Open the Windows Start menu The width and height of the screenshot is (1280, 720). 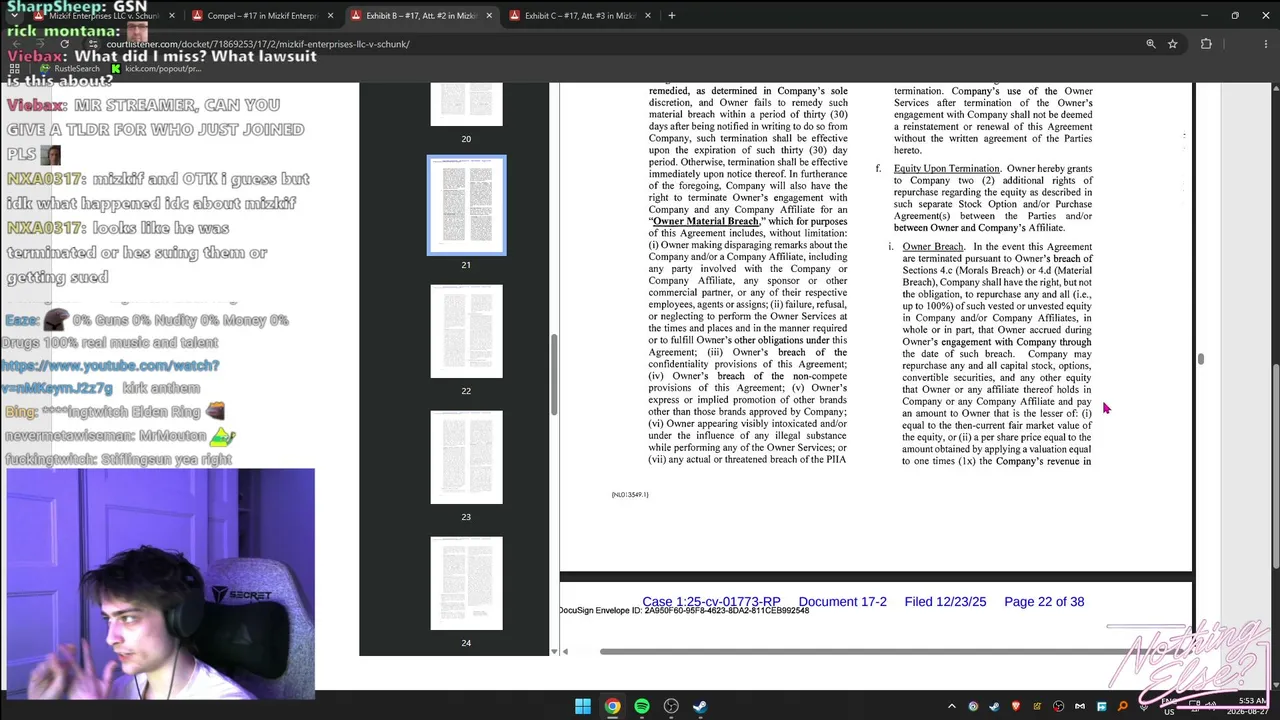pyautogui.click(x=583, y=706)
